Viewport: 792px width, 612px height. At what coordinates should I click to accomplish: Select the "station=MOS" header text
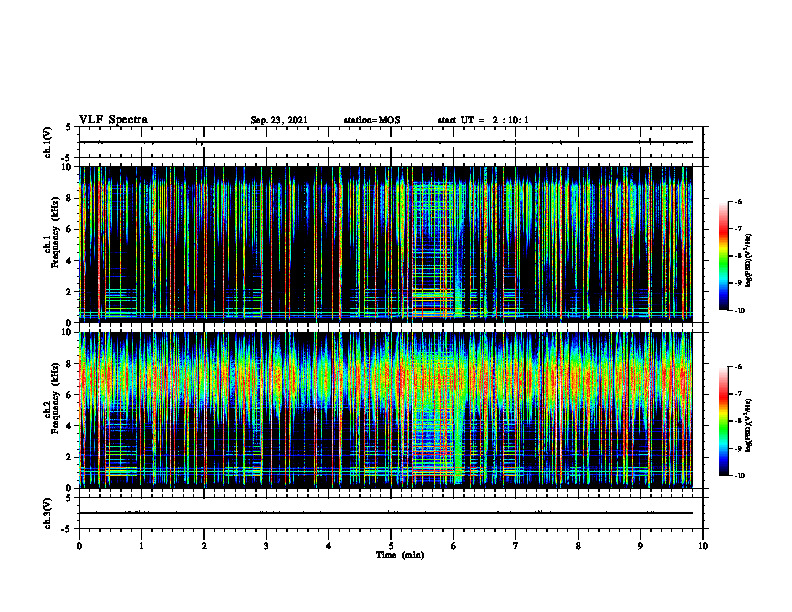point(372,120)
